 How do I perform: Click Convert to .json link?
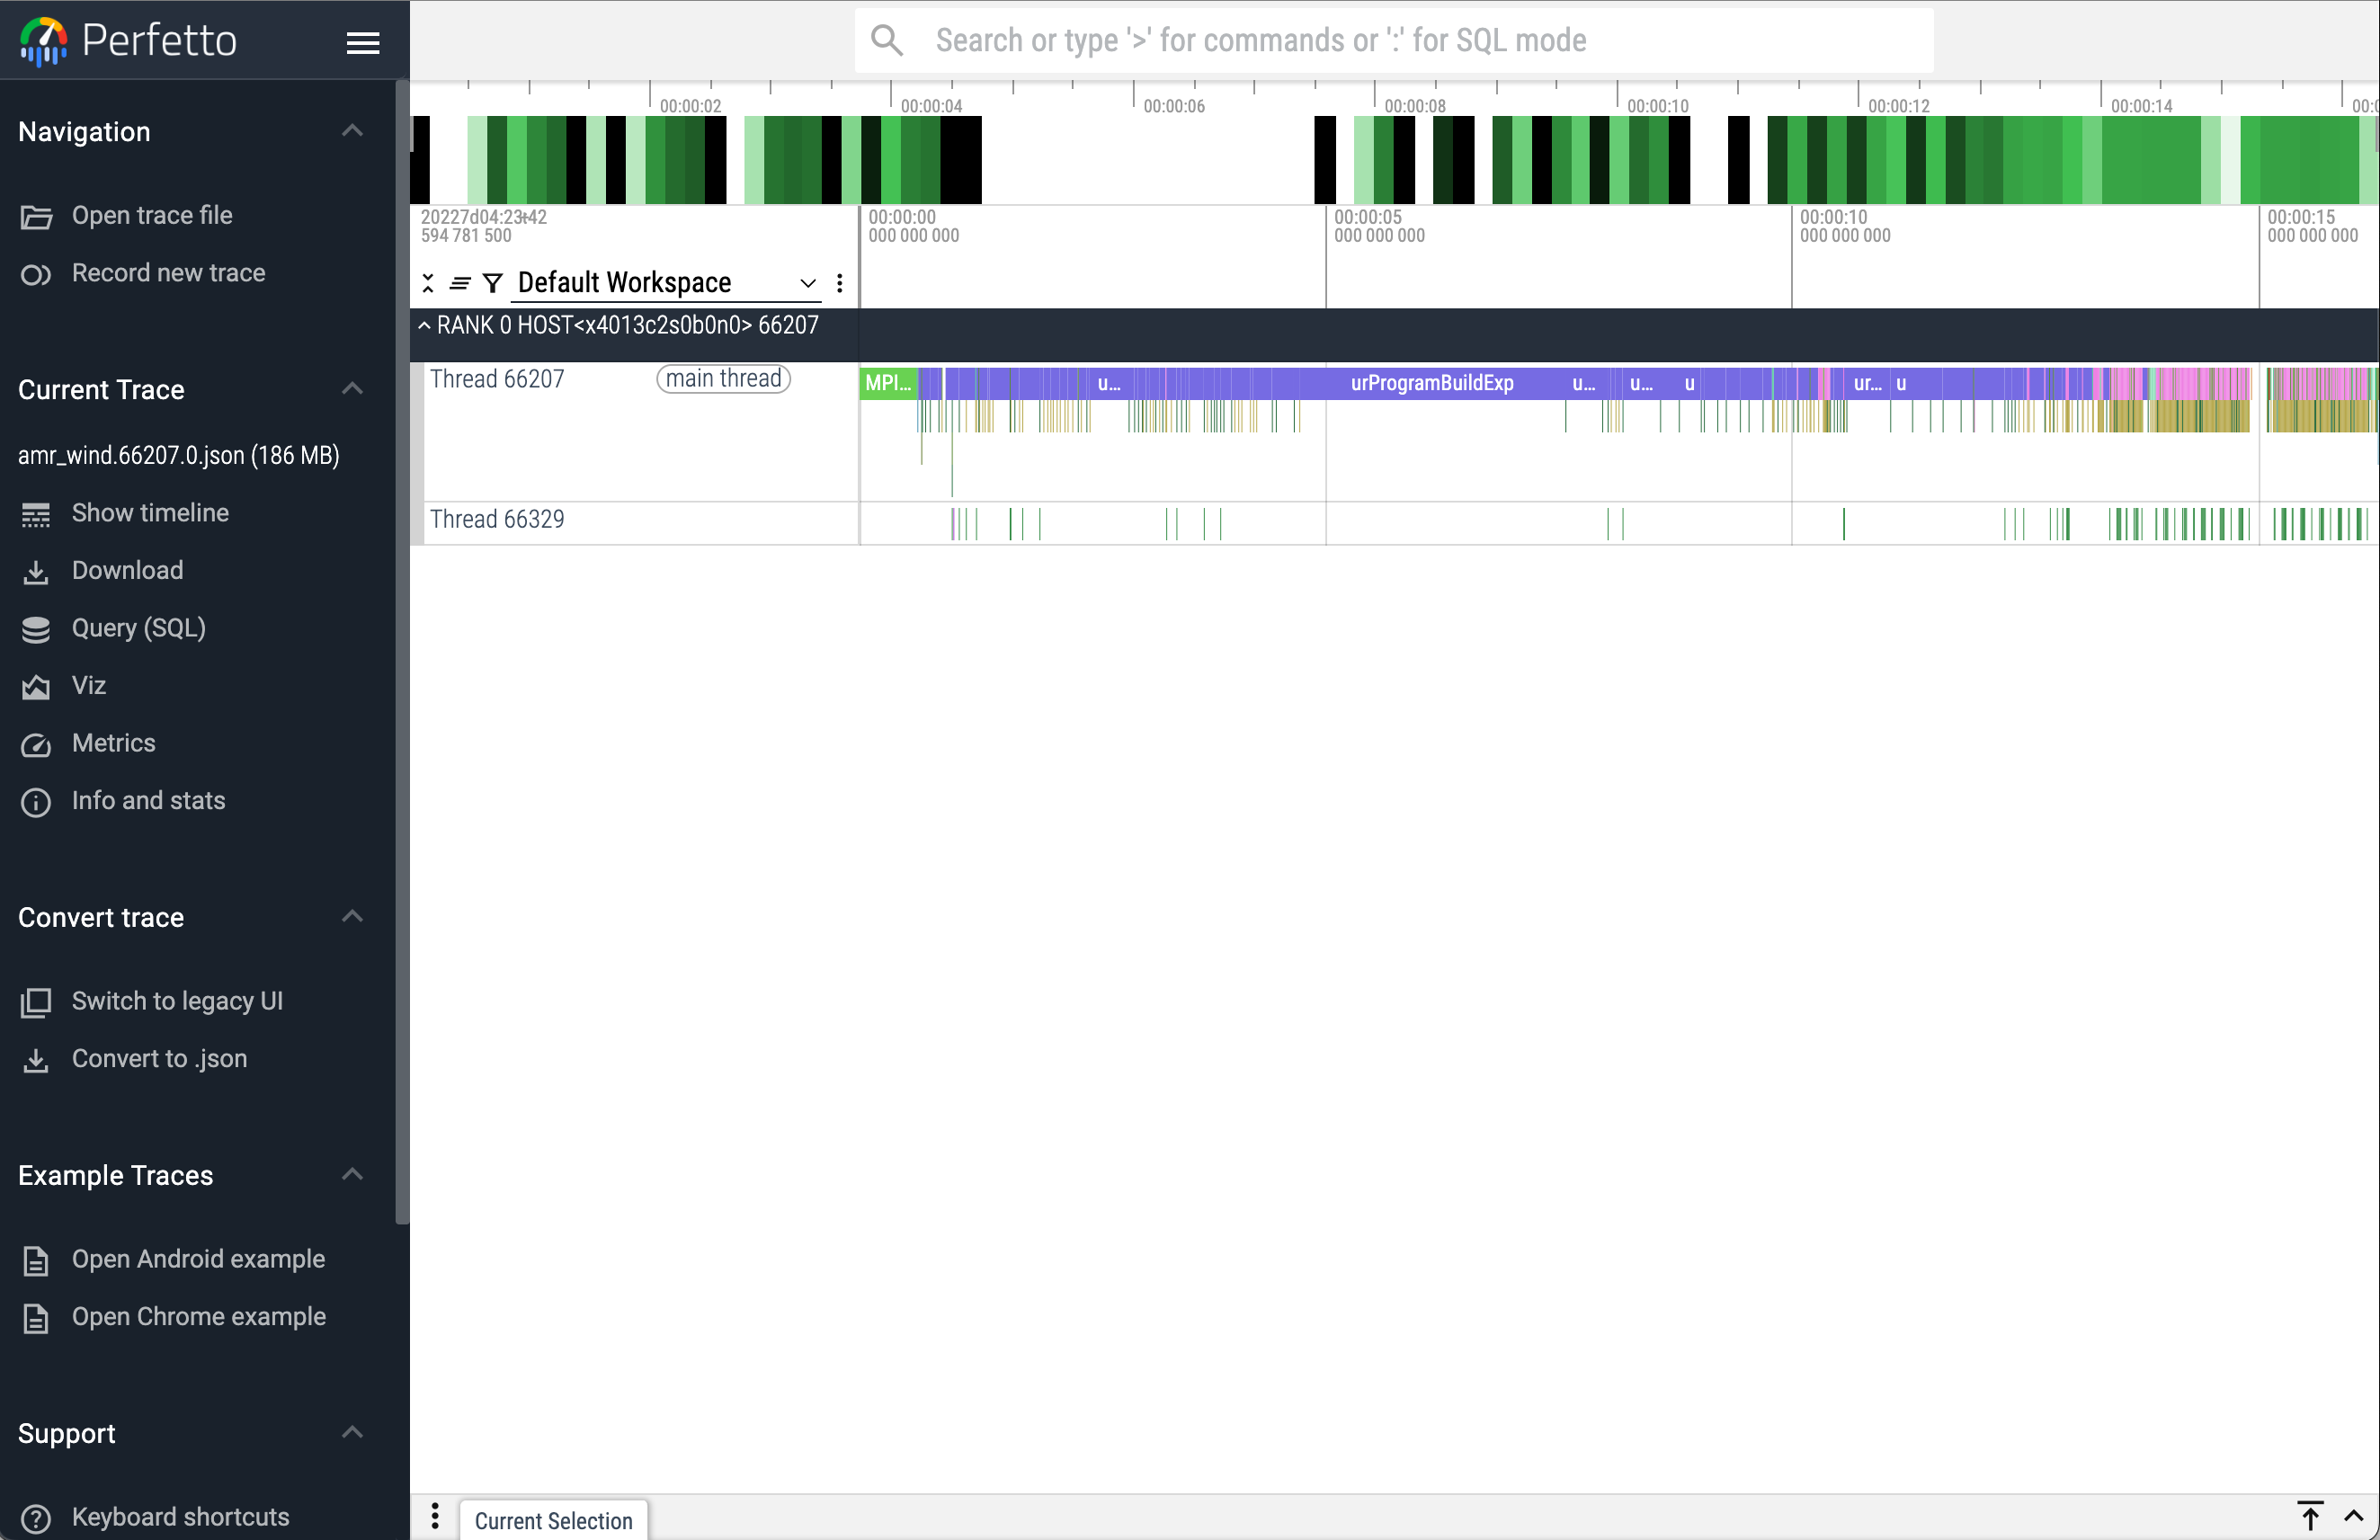[159, 1060]
